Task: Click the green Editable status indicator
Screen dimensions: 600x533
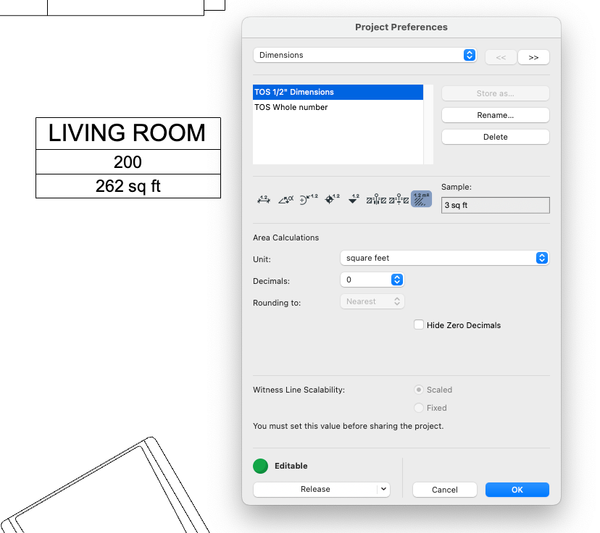Action: click(260, 466)
